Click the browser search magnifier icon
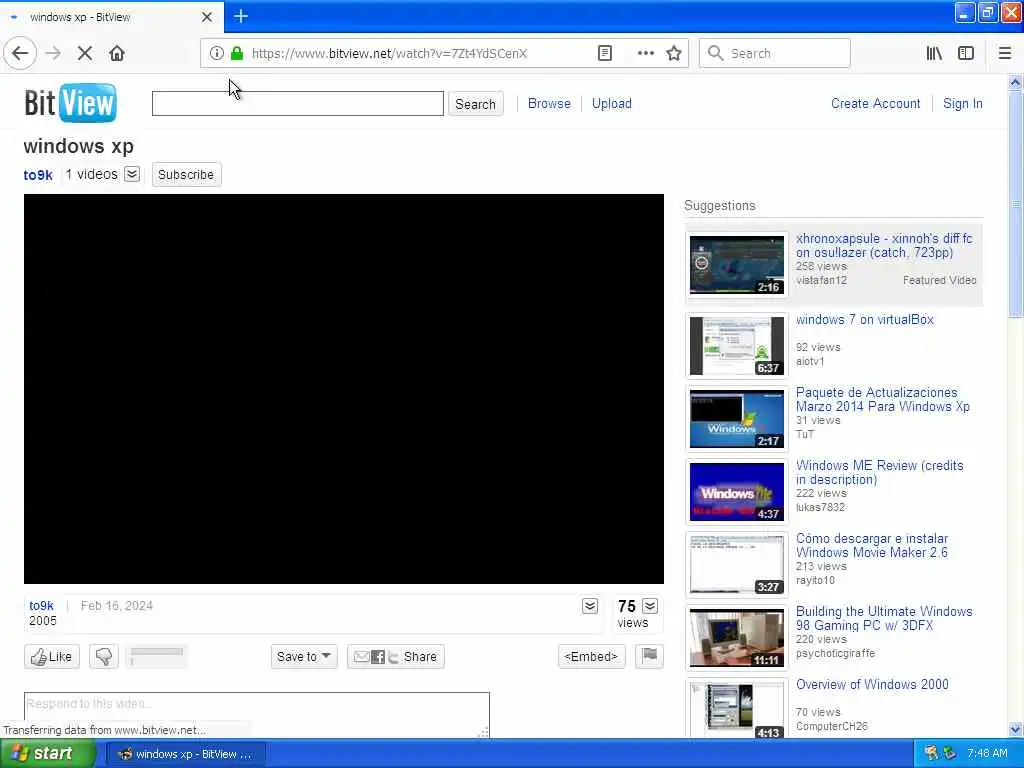This screenshot has width=1024, height=768. (715, 54)
